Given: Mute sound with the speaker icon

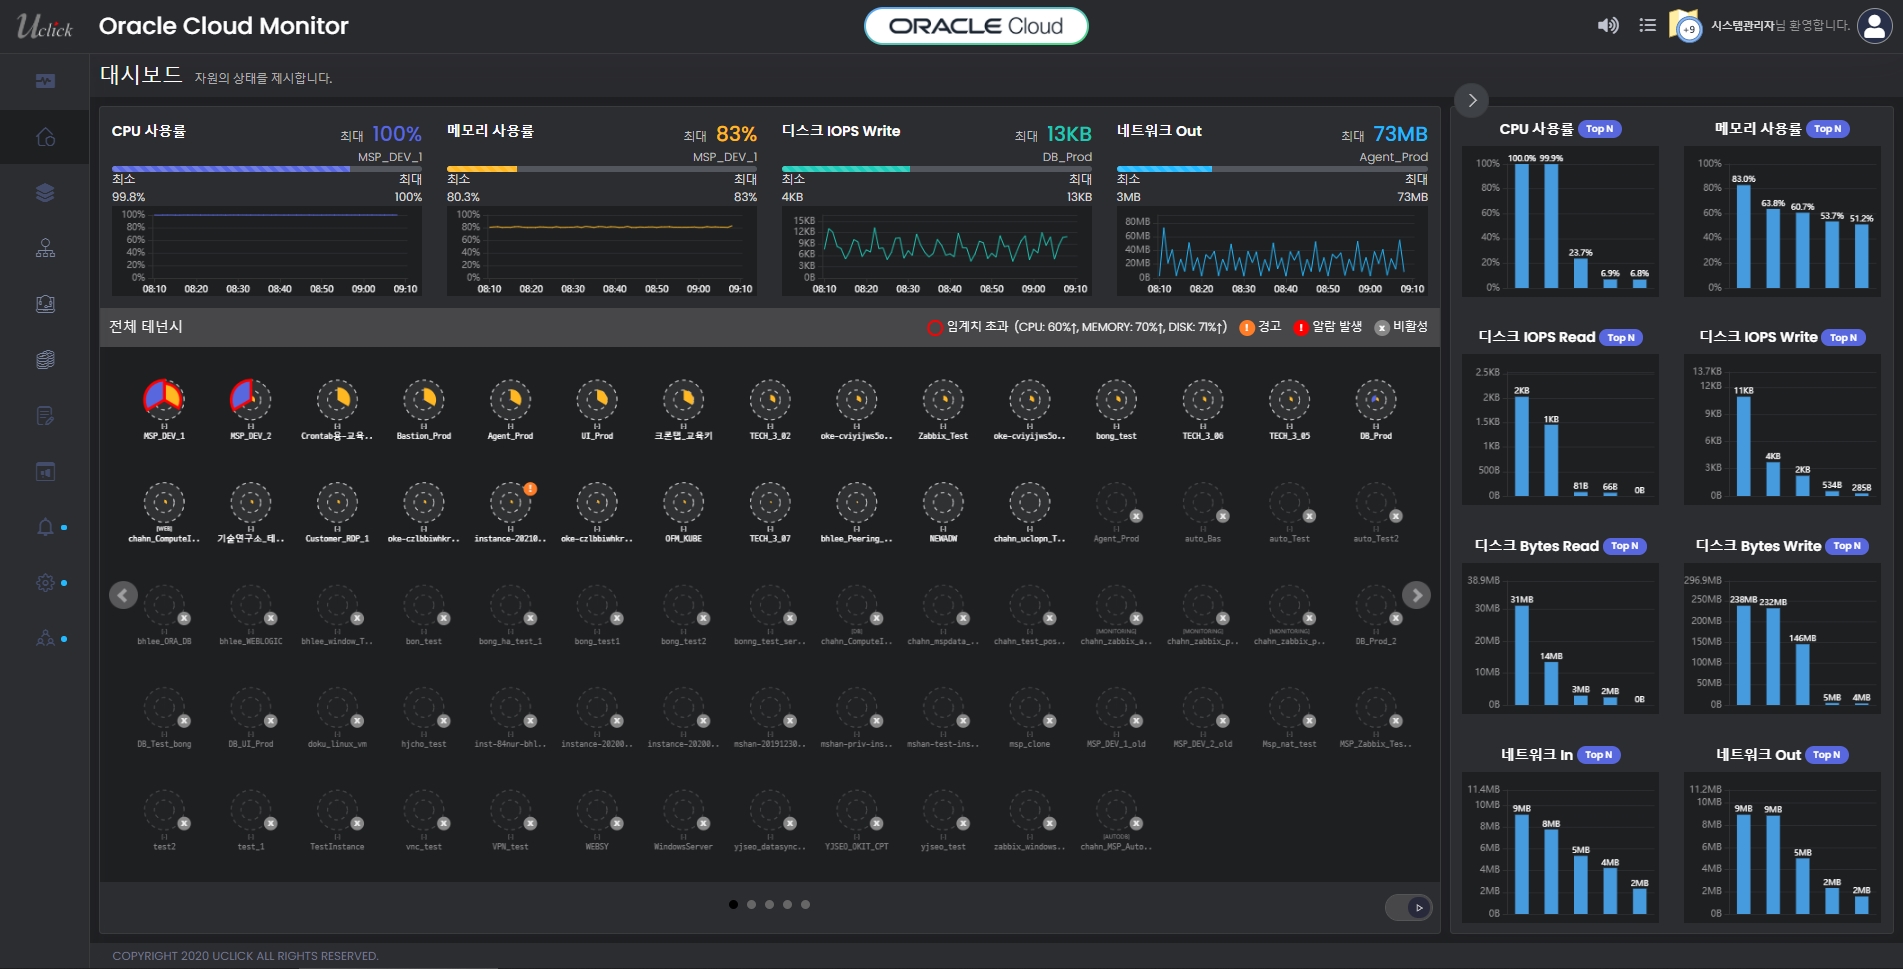Looking at the screenshot, I should click(x=1607, y=26).
